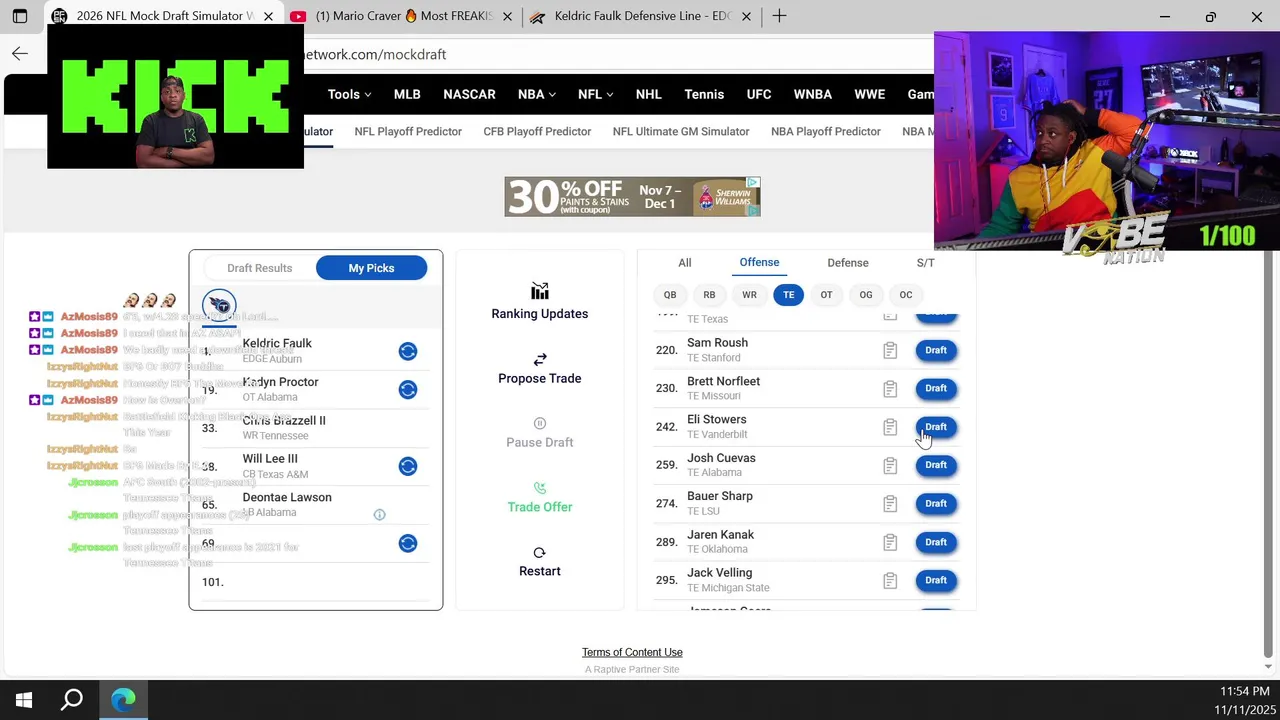The height and width of the screenshot is (720, 1280).
Task: Click swap icon next to Kadyn Proctor
Action: click(x=408, y=390)
